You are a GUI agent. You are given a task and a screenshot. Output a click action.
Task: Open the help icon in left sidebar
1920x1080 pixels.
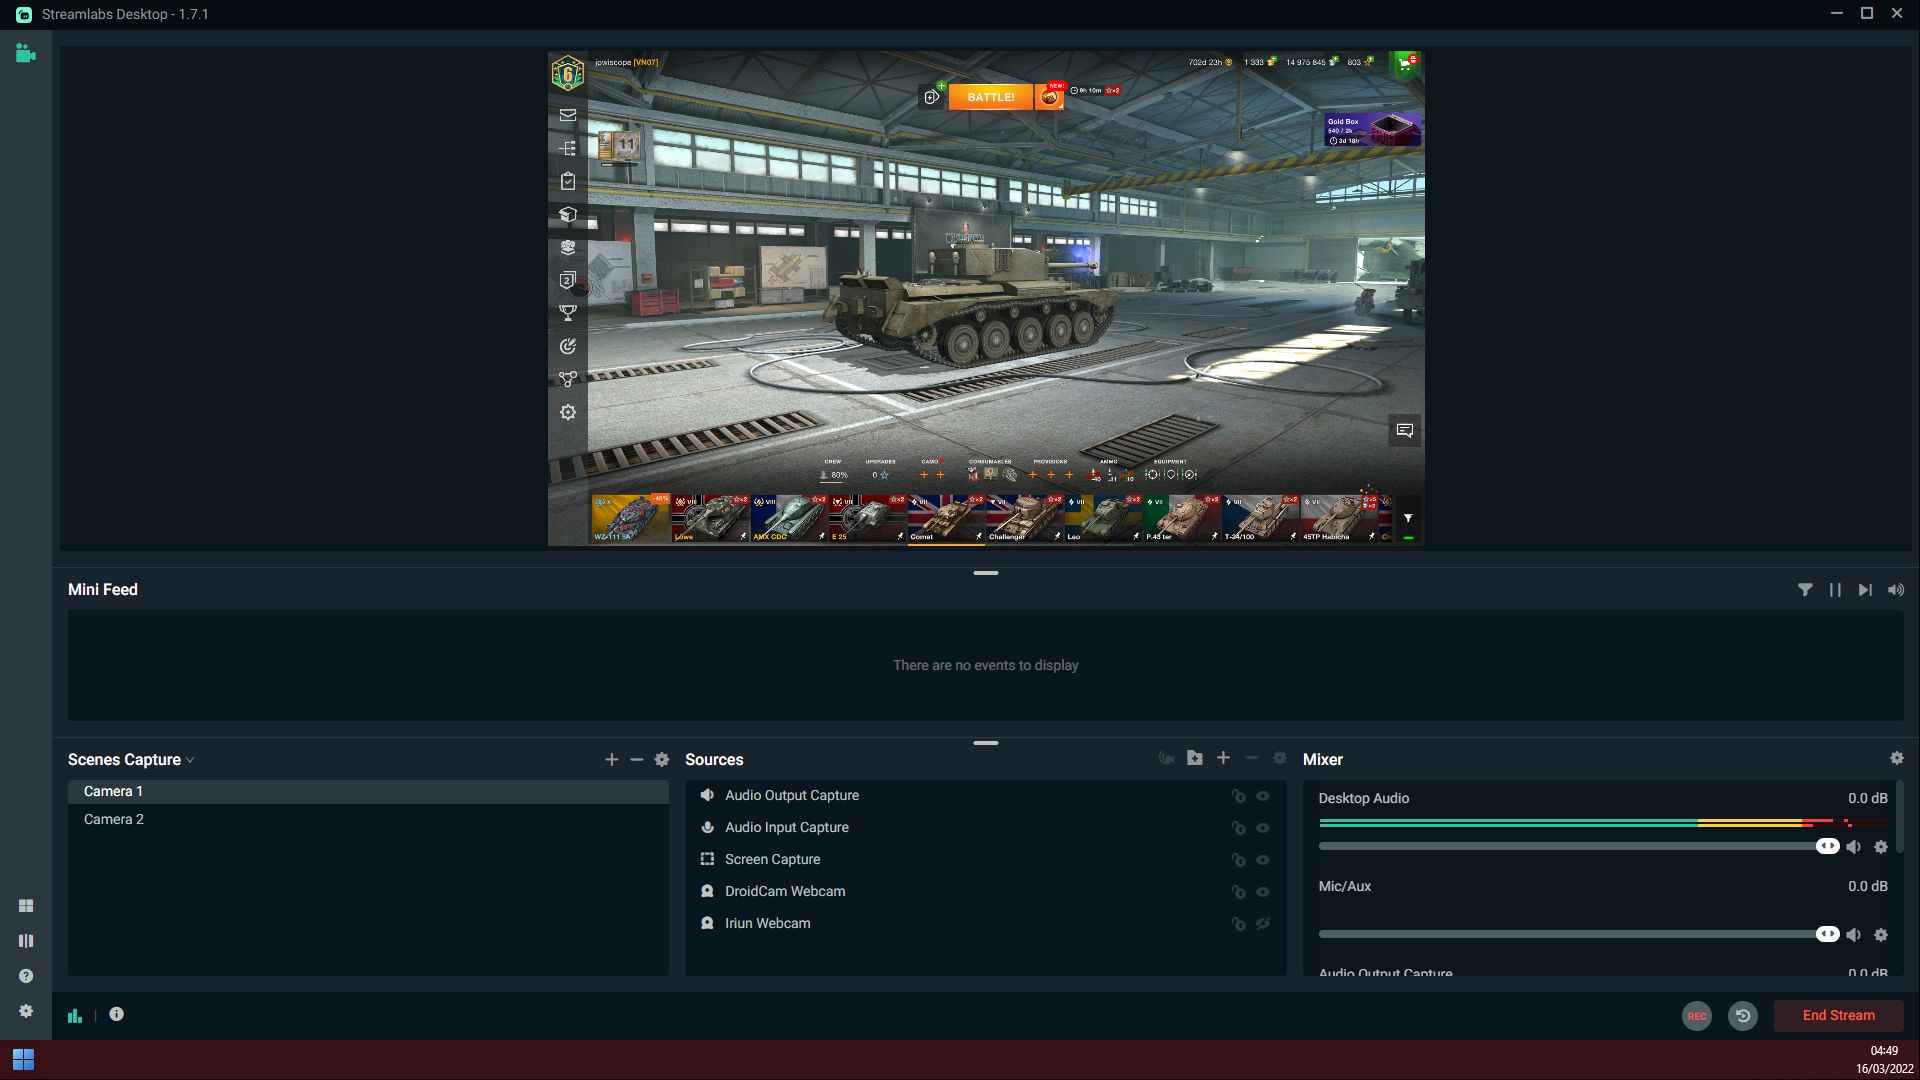click(26, 976)
